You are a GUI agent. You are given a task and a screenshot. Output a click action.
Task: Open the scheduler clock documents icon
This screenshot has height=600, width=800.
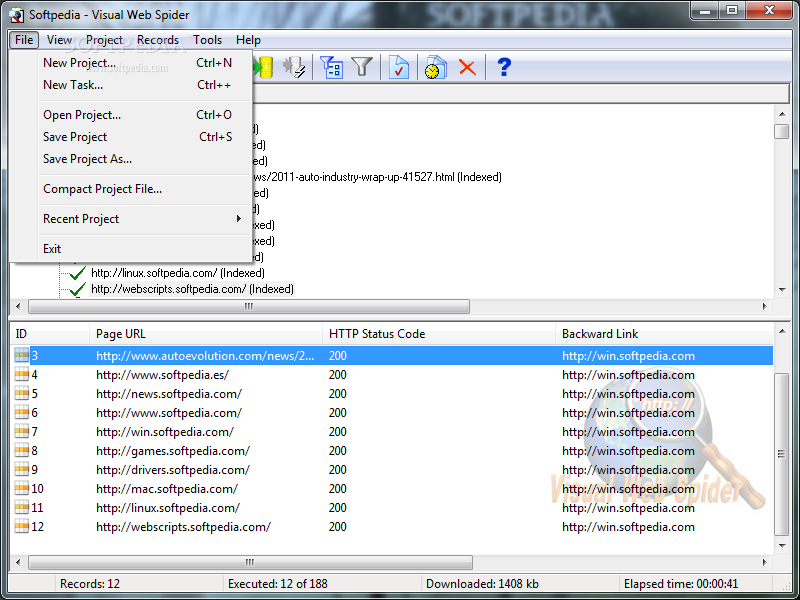pyautogui.click(x=436, y=67)
